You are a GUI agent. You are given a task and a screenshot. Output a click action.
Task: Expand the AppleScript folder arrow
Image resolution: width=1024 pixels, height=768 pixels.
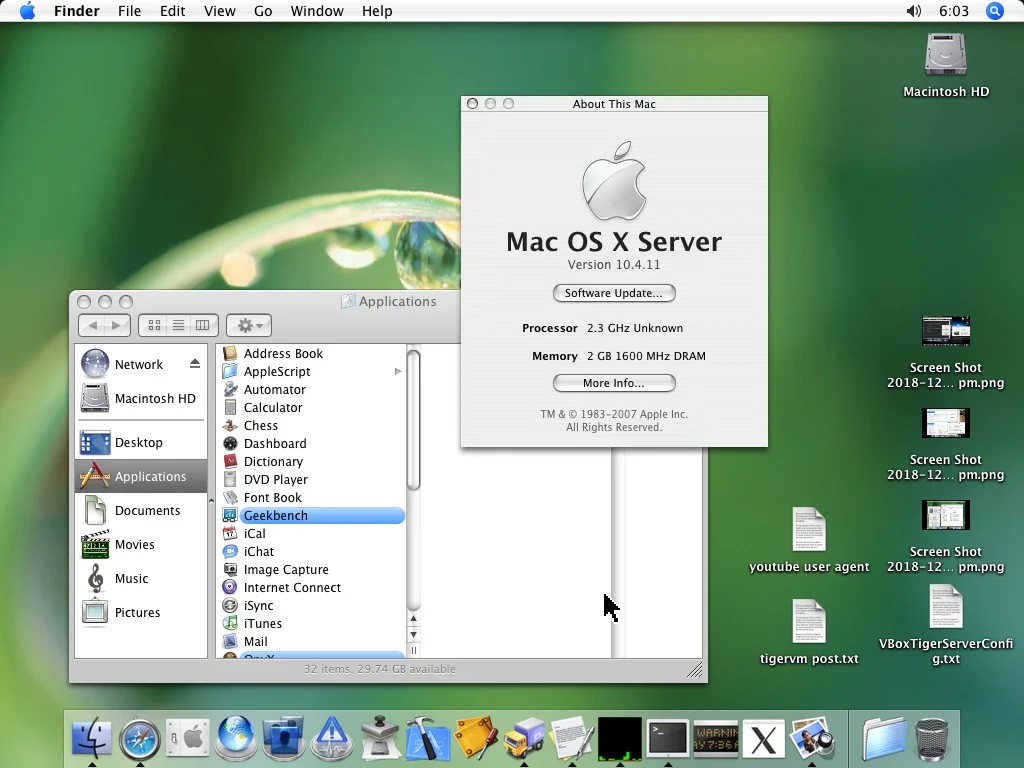click(x=398, y=372)
